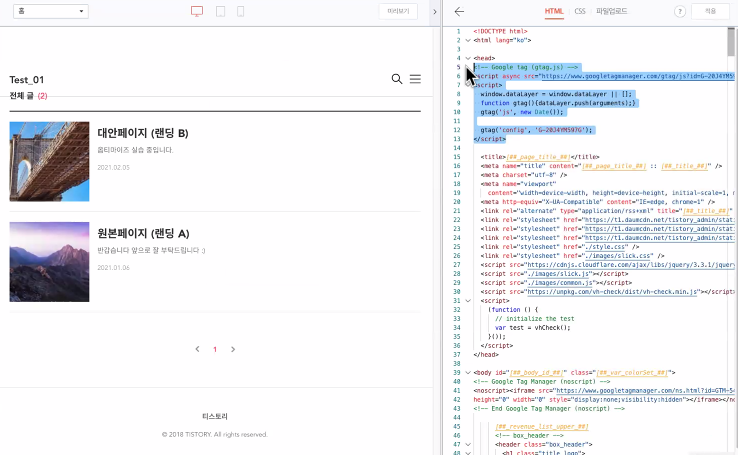Click the 티스토리 footer link
Viewport: 738px width, 455px height.
[215, 416]
